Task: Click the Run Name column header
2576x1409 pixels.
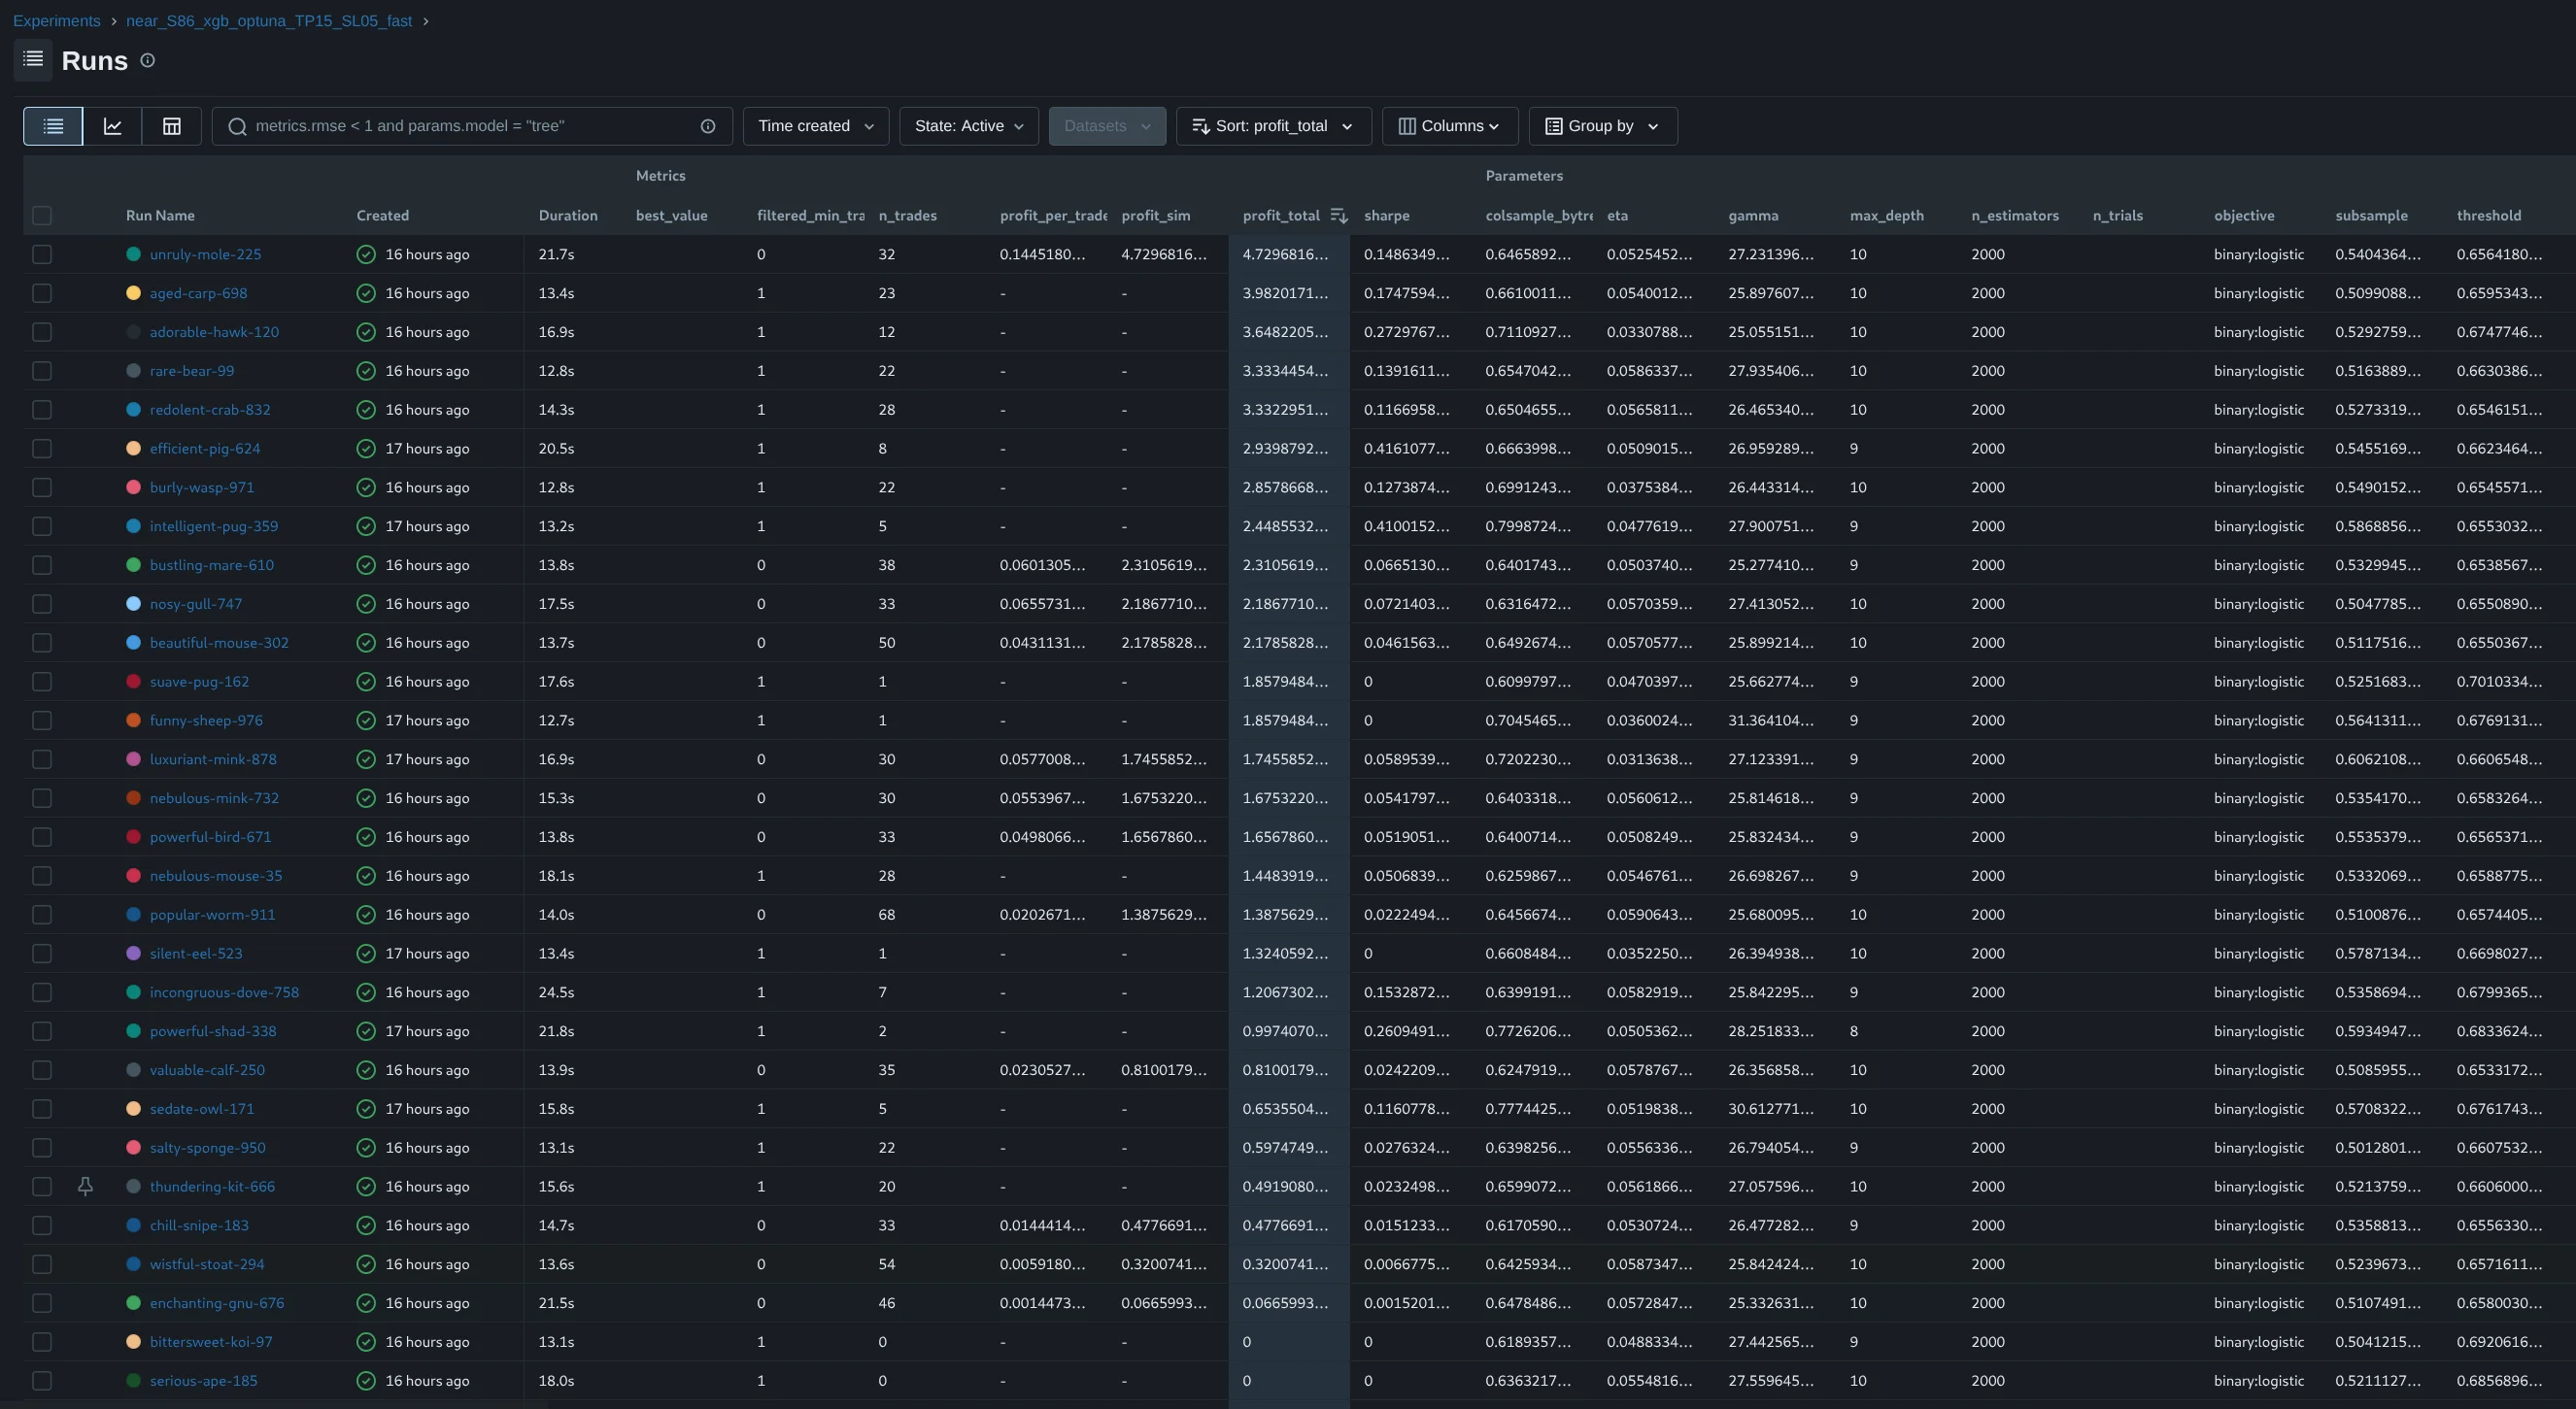Action: coord(160,216)
